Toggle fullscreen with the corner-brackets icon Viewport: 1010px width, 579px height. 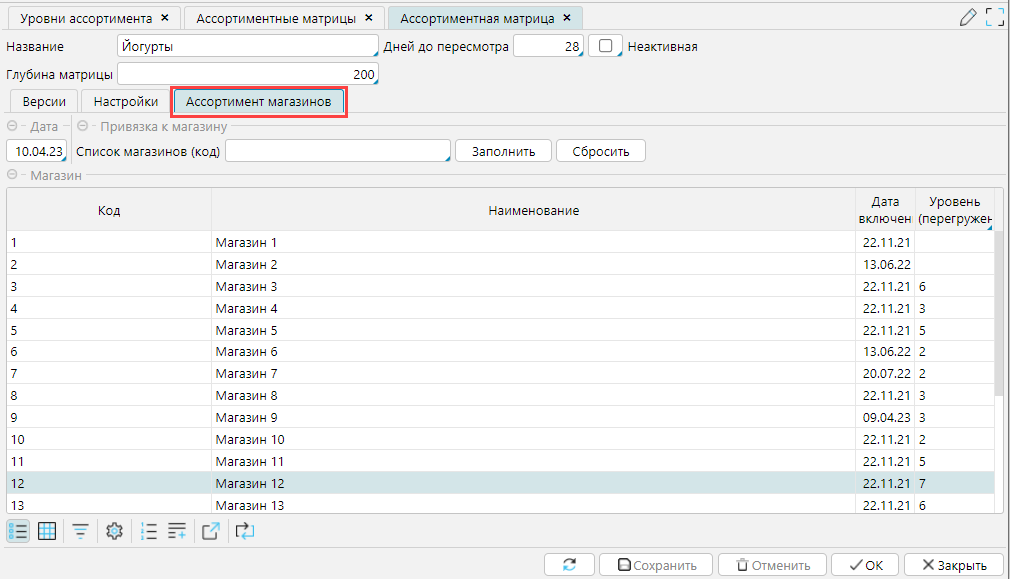(994, 17)
